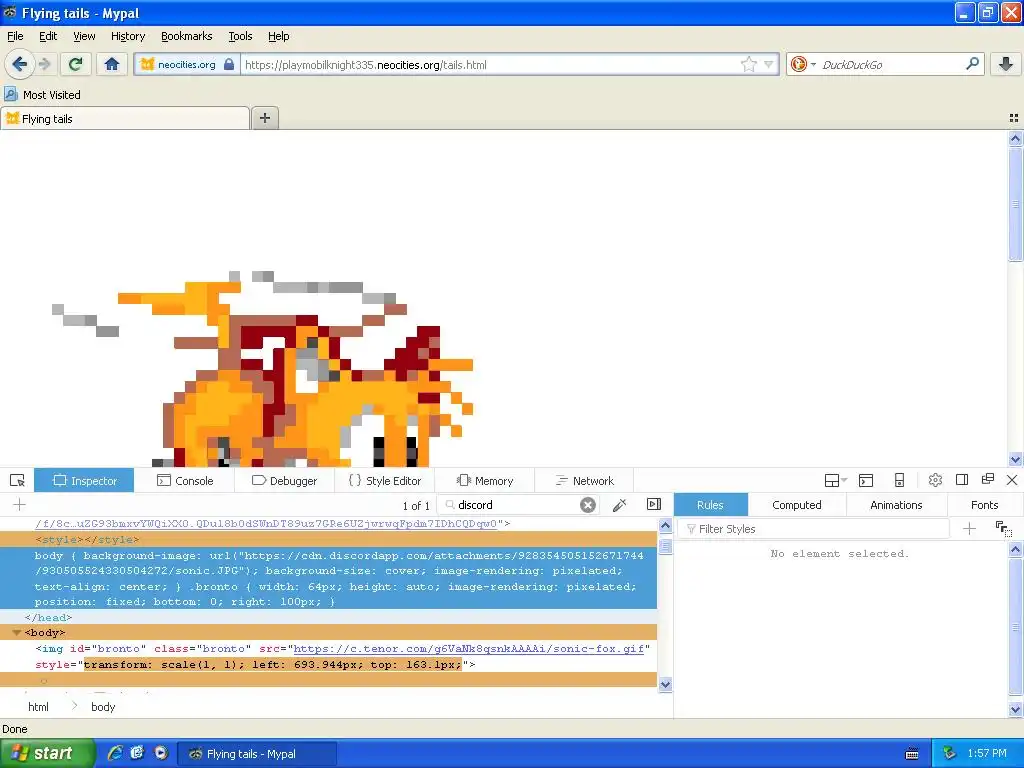Viewport: 1024px width, 768px height.
Task: Click markup view scrollbar up arrow
Action: tap(665, 526)
